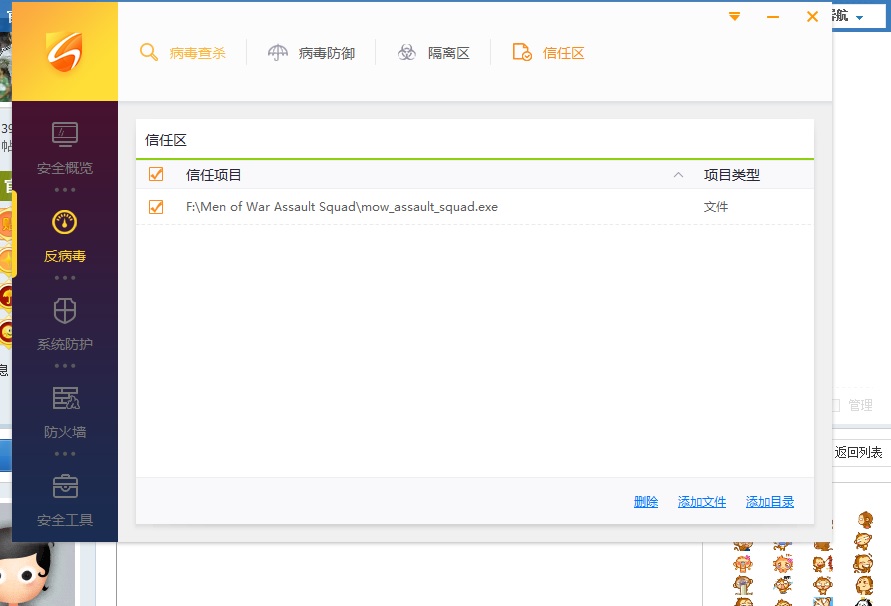
Task: Open the 安全概览 security overview panel
Action: [65, 145]
